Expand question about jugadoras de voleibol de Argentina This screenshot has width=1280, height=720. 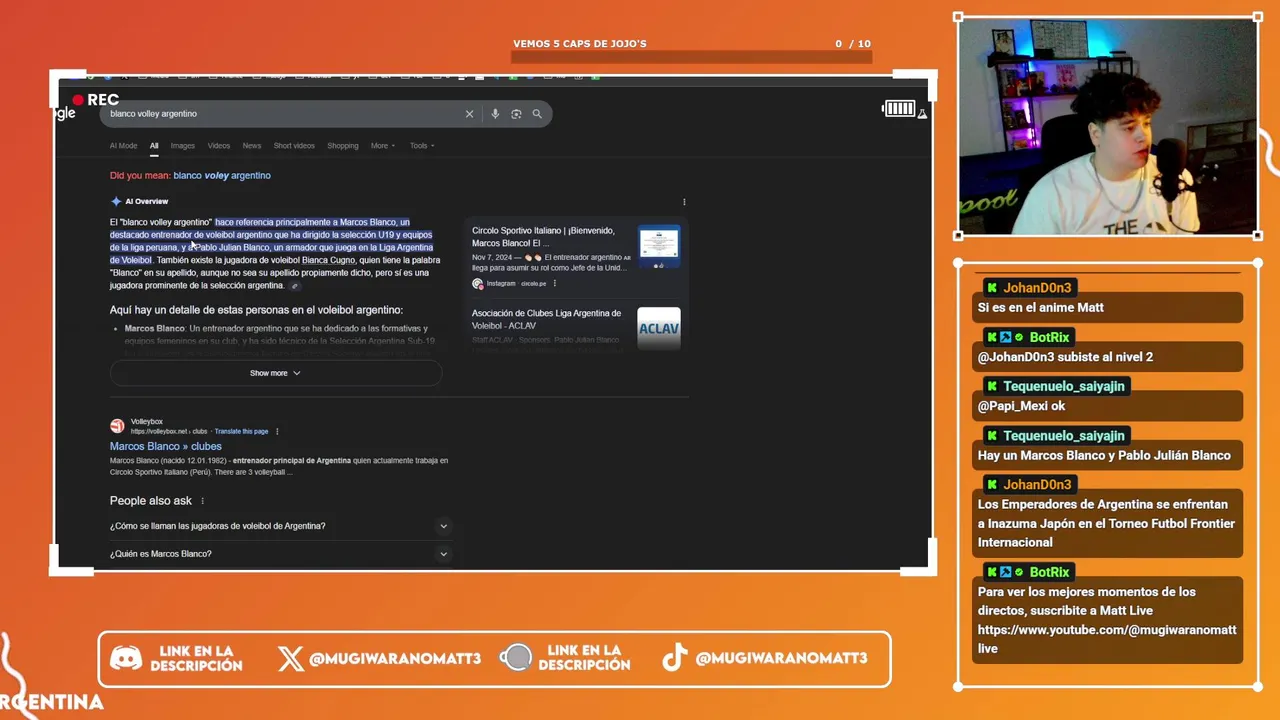[280, 526]
